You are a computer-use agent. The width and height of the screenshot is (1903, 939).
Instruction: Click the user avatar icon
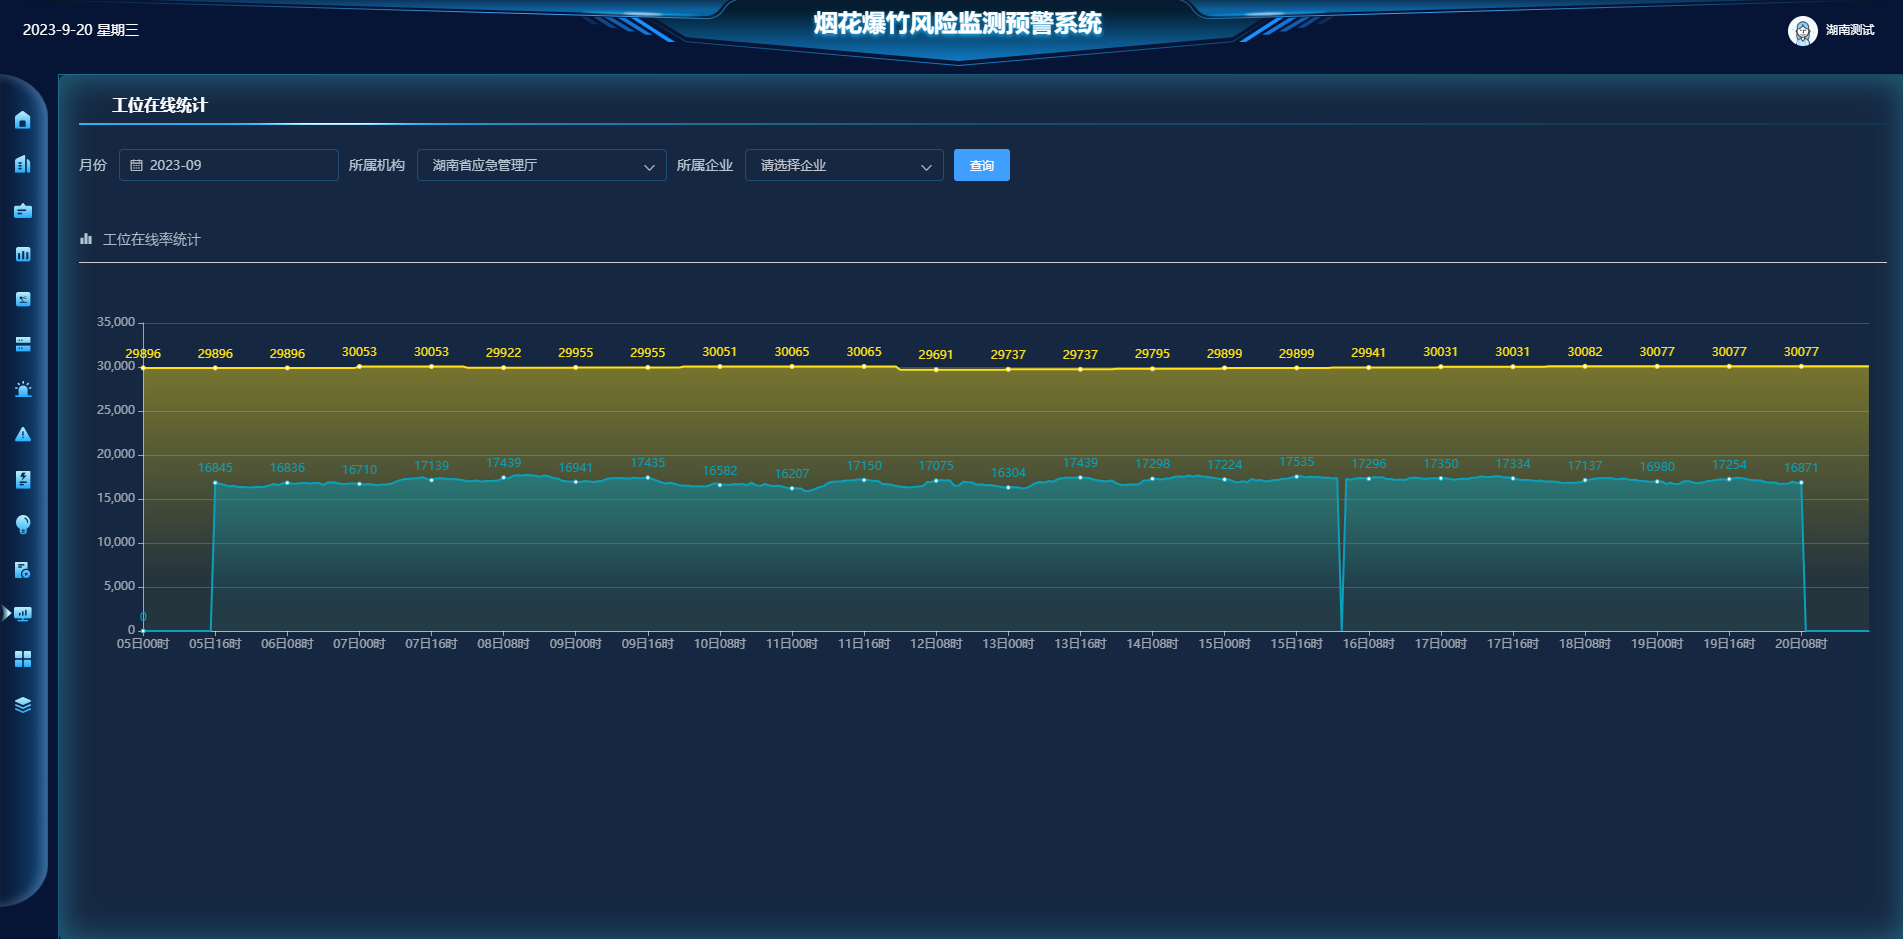[x=1802, y=31]
